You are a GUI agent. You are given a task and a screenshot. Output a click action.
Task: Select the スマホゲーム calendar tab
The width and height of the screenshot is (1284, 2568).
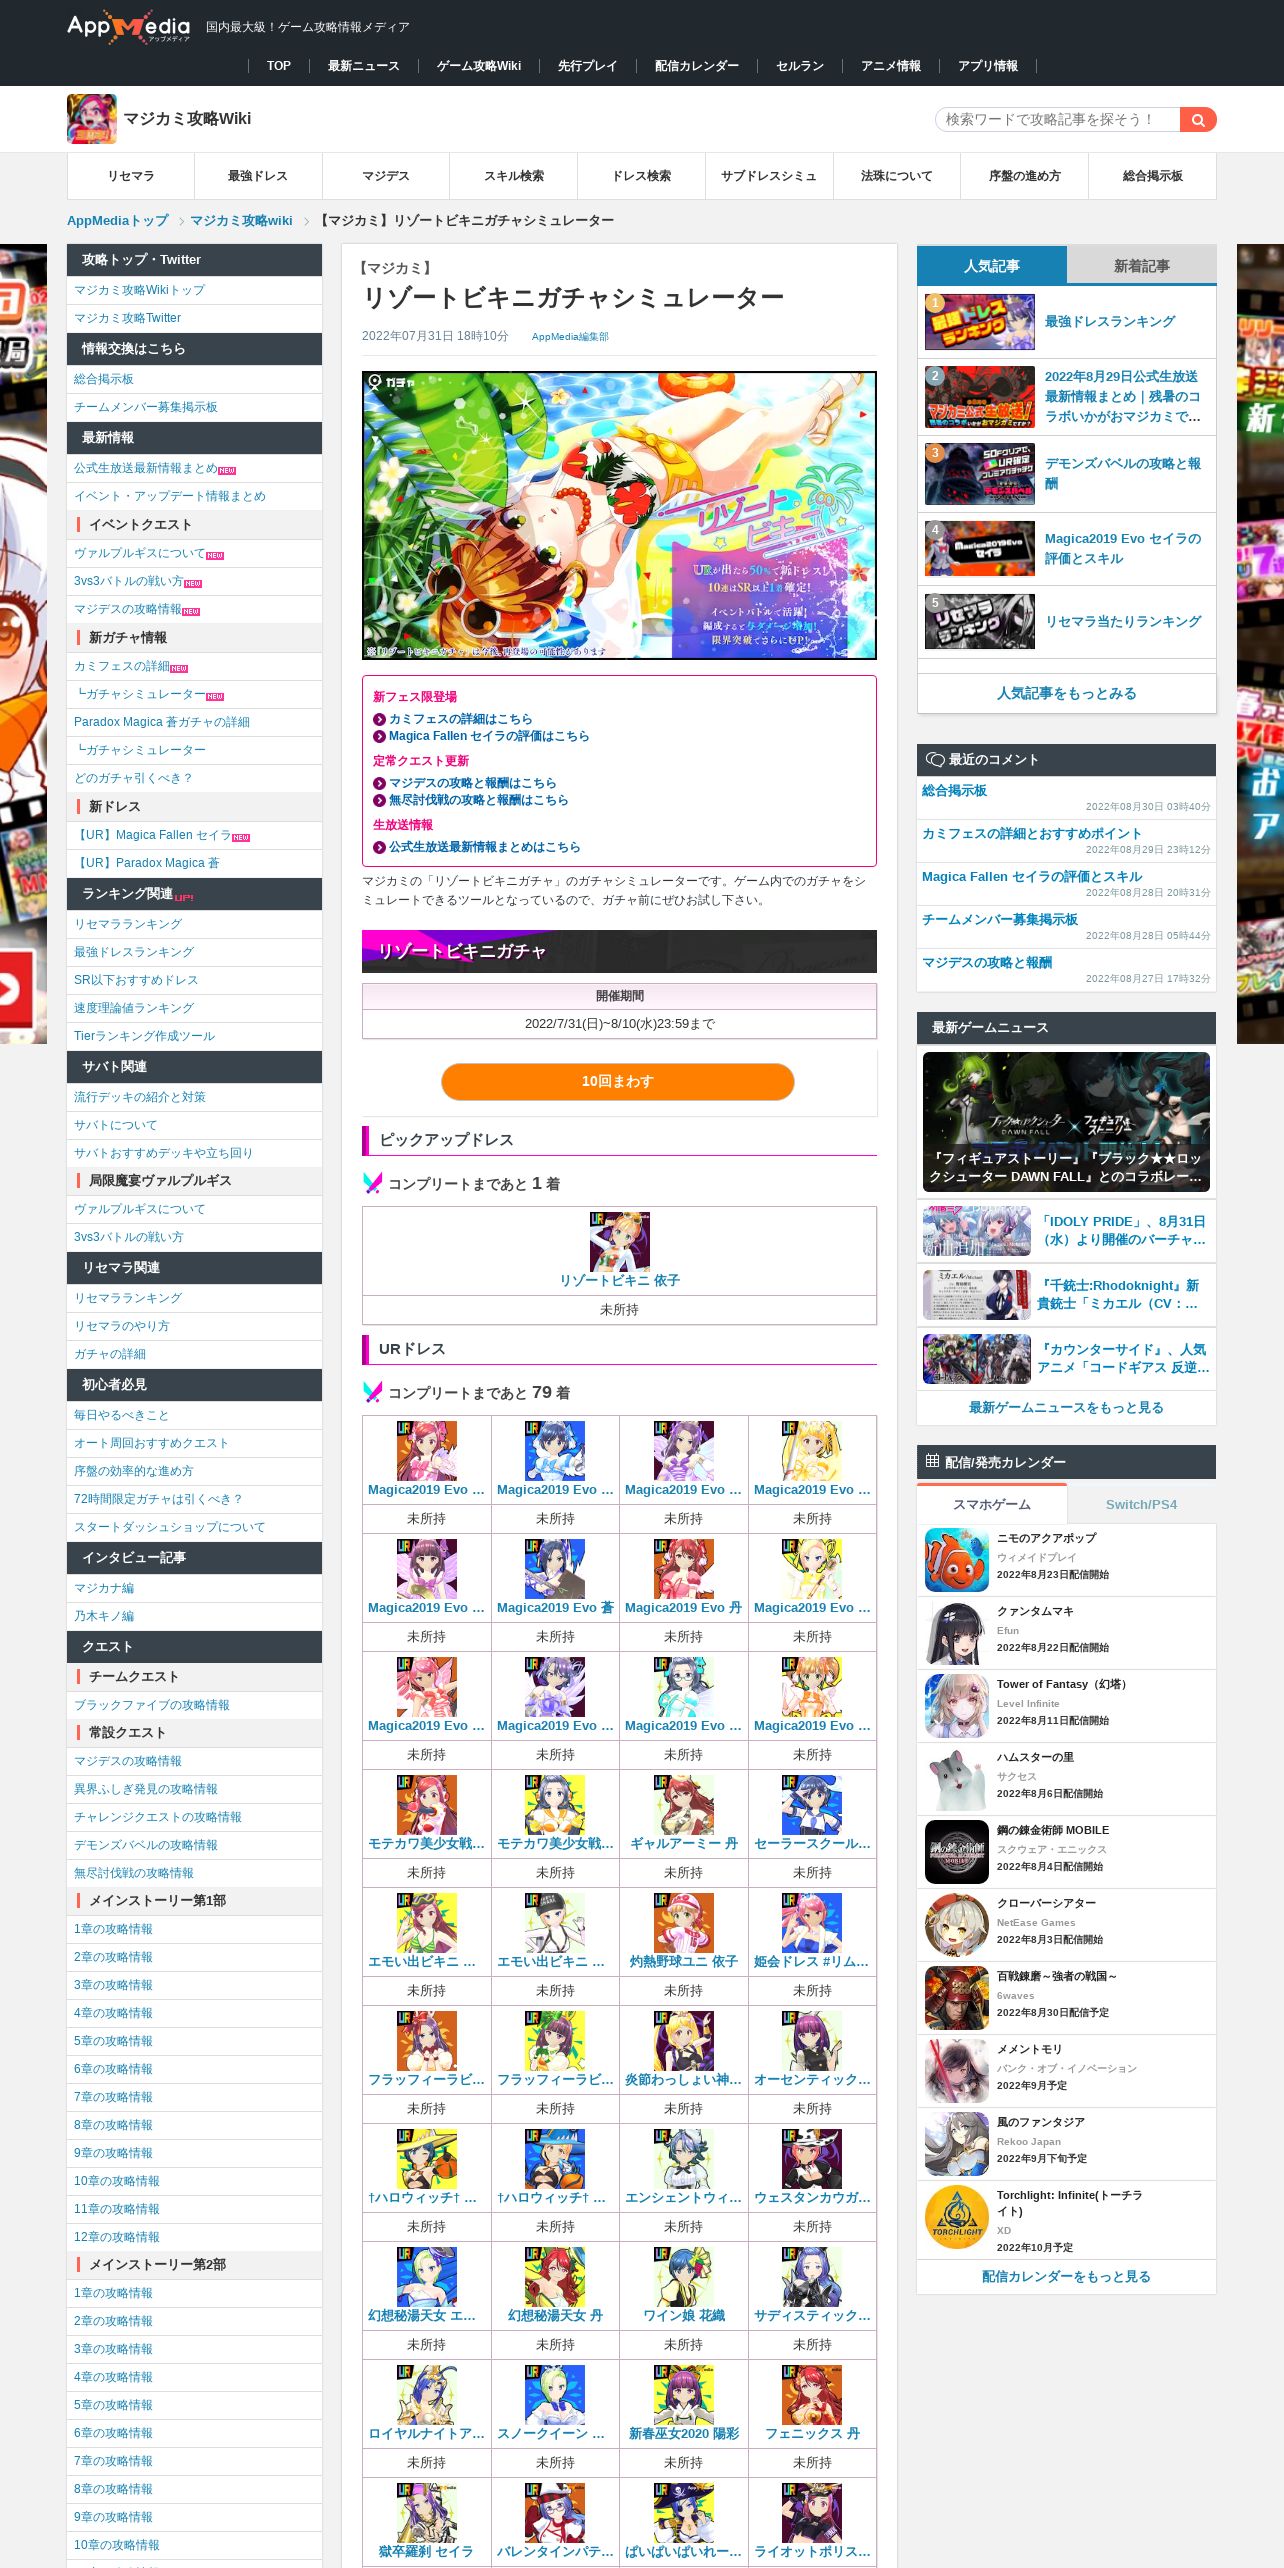(x=992, y=1504)
